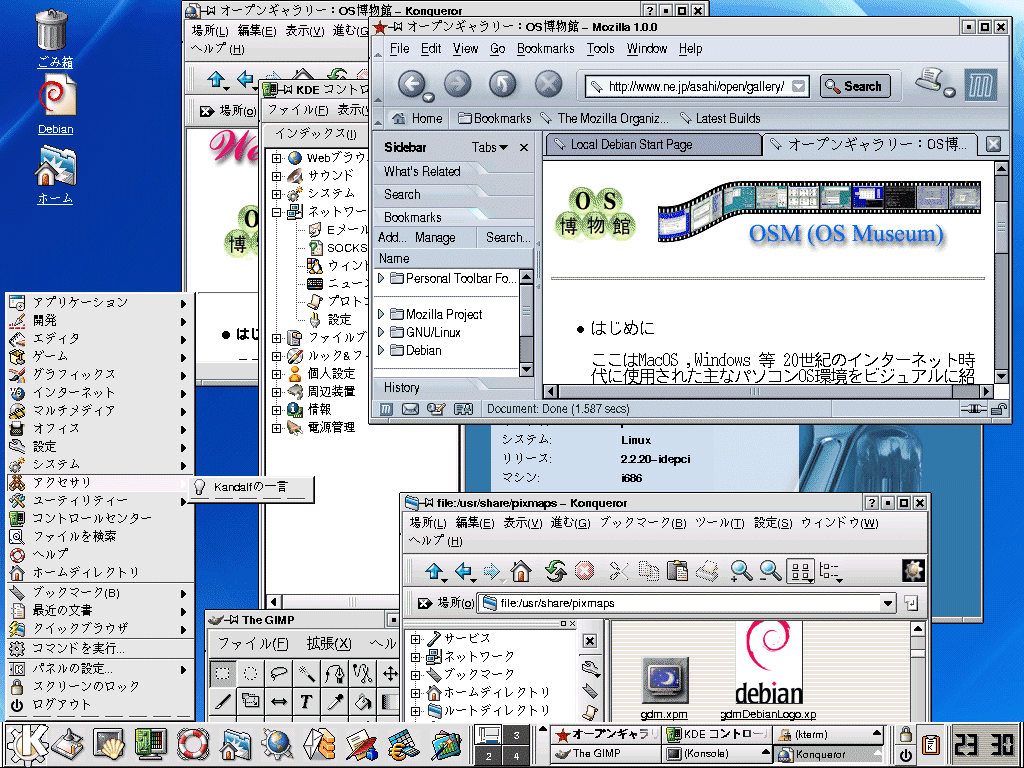
Task: Click the scissors Cut icon in pixmaps Konqueror
Action: pos(618,571)
